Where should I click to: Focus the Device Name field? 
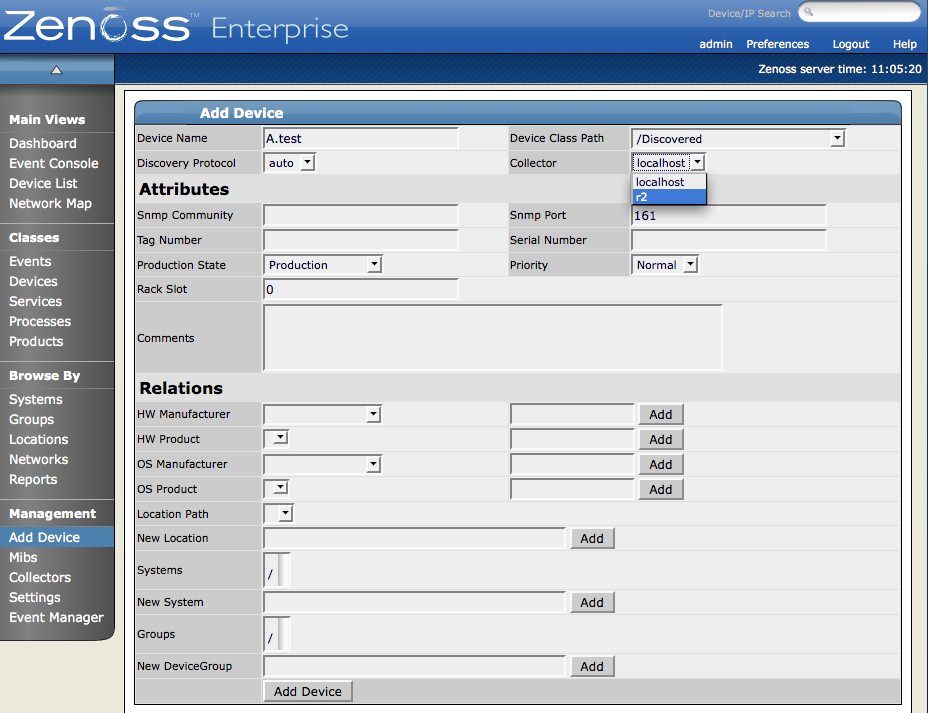pos(360,138)
